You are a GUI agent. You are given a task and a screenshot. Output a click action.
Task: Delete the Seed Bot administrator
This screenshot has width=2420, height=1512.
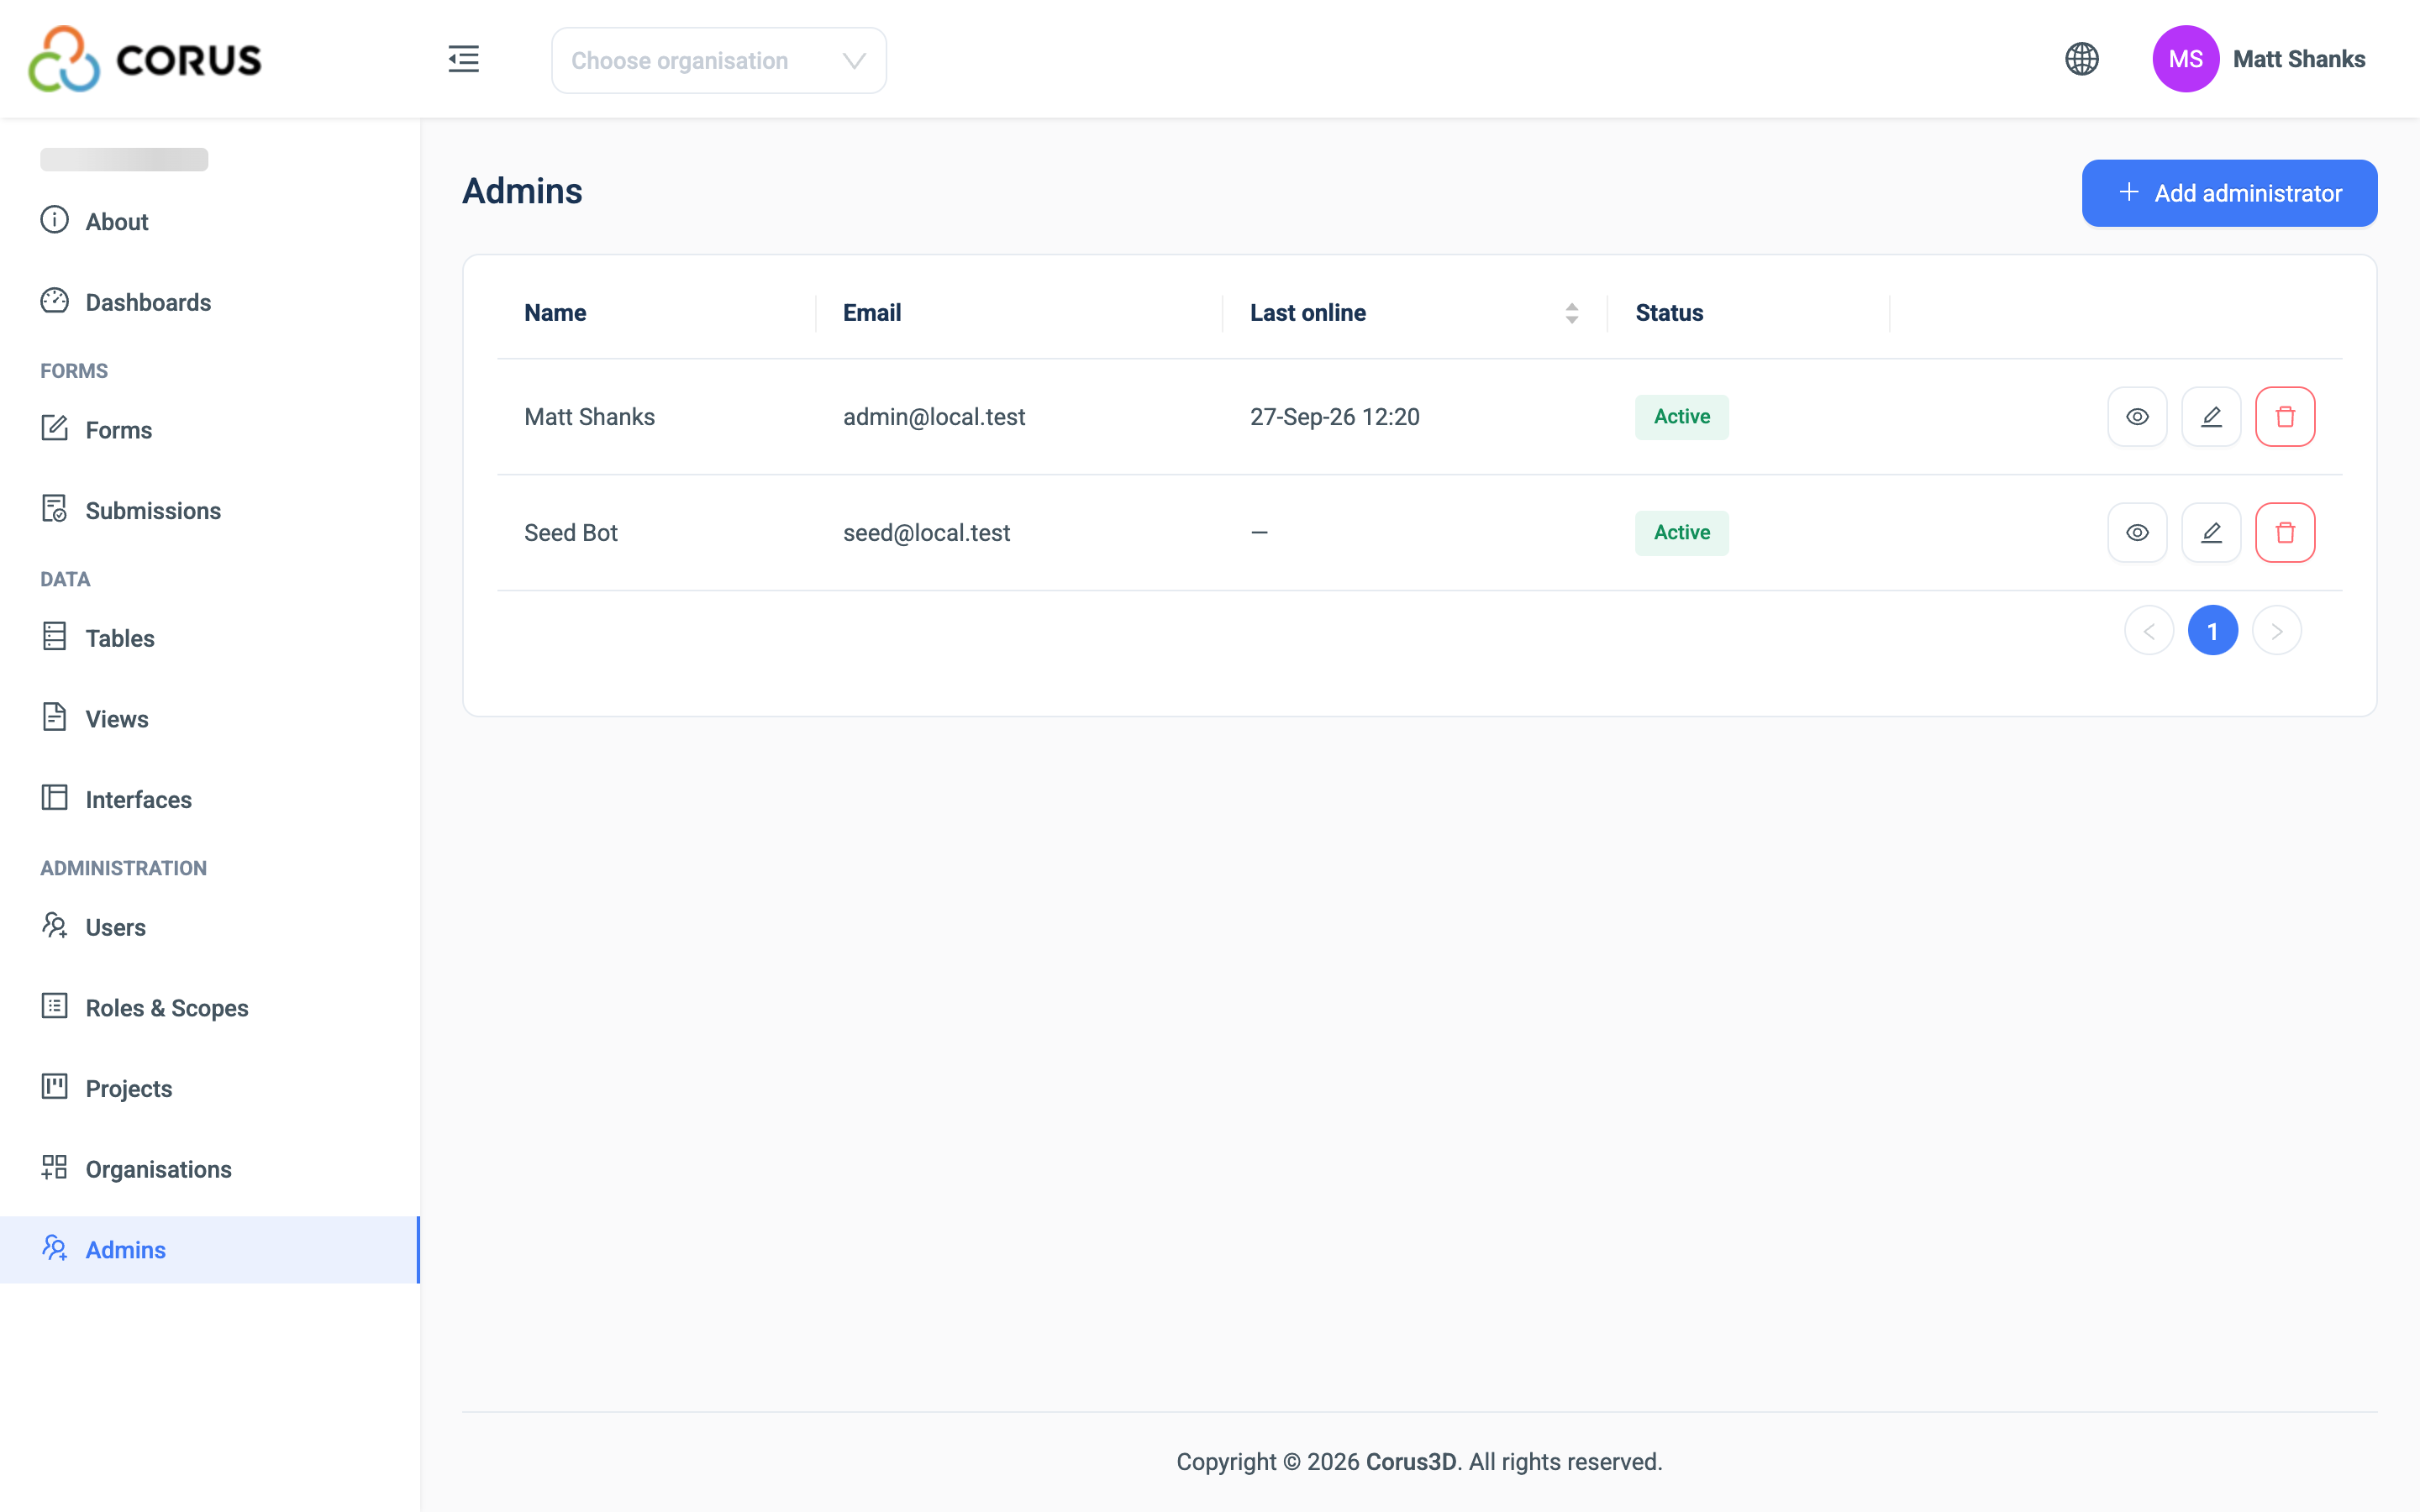tap(2285, 533)
